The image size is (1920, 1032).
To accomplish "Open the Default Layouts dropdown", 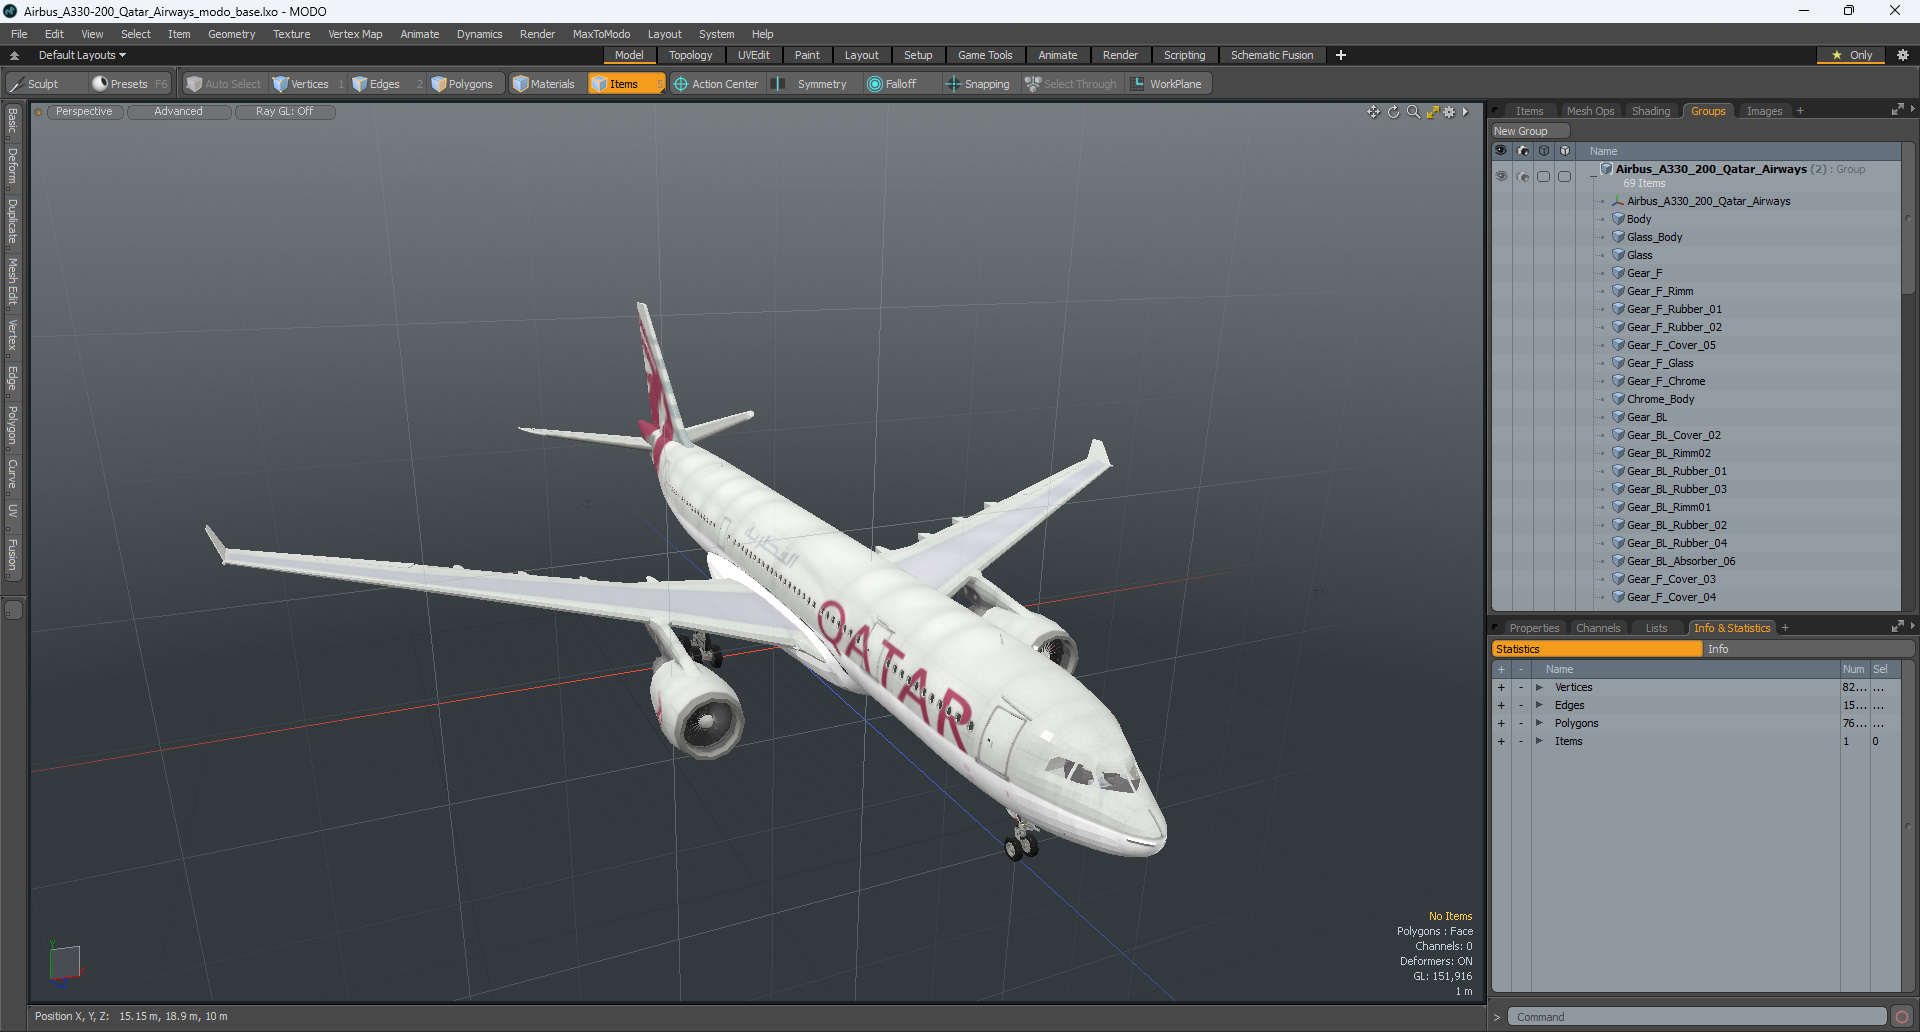I will (82, 55).
